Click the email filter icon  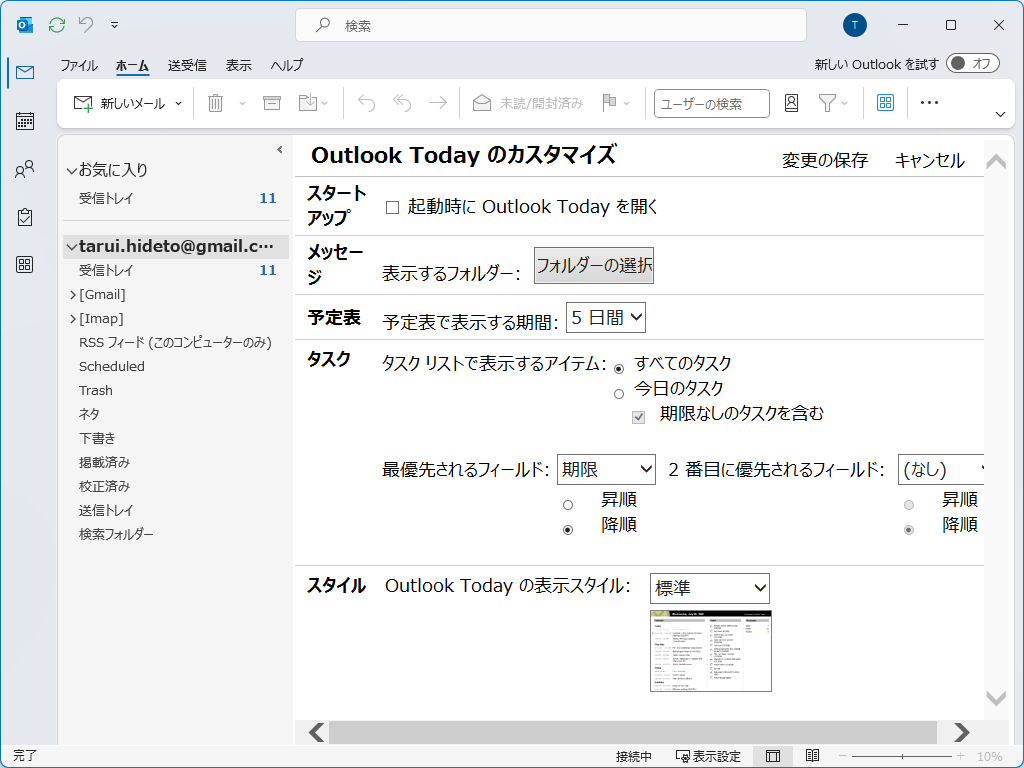(x=828, y=102)
